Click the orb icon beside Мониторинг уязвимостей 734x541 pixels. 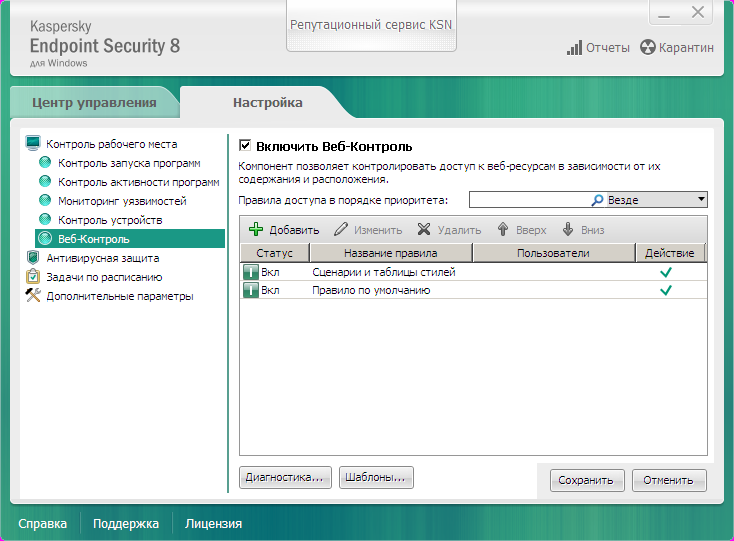pyautogui.click(x=45, y=201)
